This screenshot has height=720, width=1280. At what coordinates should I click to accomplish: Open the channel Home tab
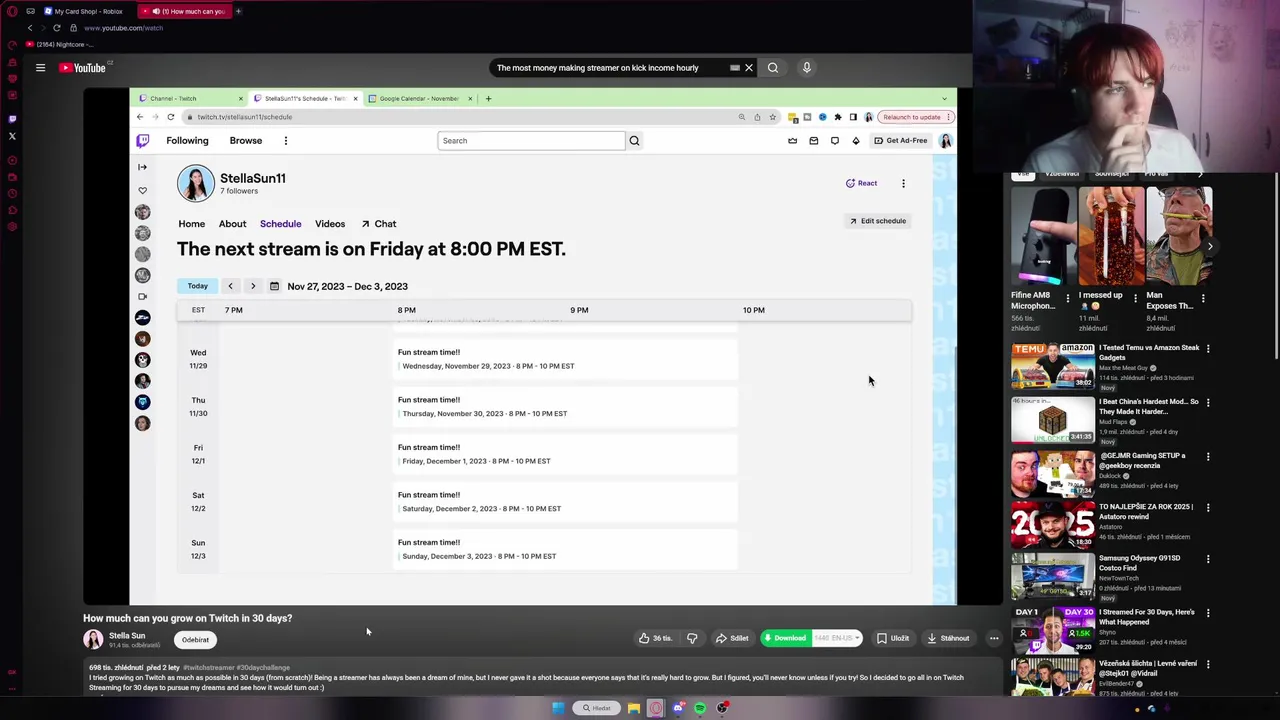tap(191, 224)
